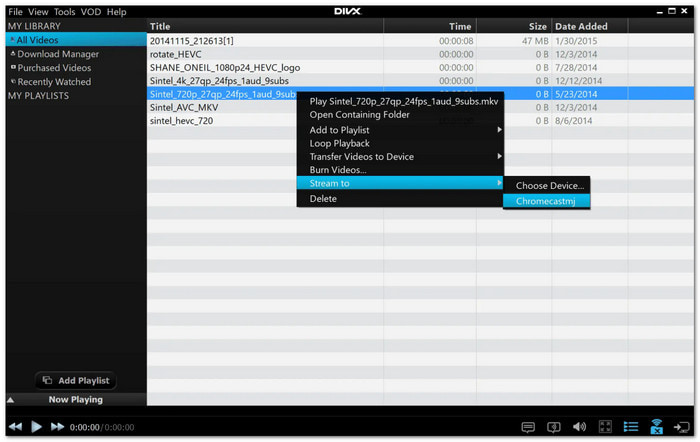Screen dimensions: 700x442
Task: Select the rotate_HEVC video row
Action: pyautogui.click(x=420, y=54)
